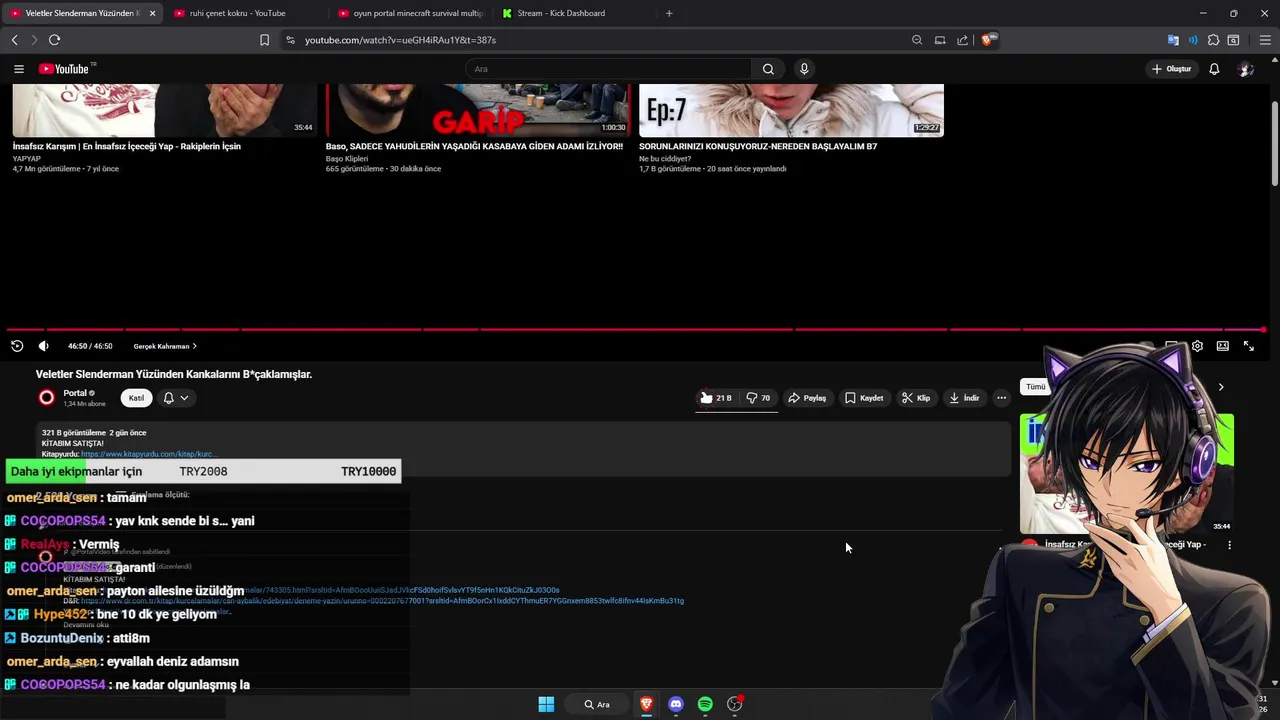This screenshot has height=720, width=1280.
Task: Open the Google Translate extension icon
Action: click(x=1173, y=40)
